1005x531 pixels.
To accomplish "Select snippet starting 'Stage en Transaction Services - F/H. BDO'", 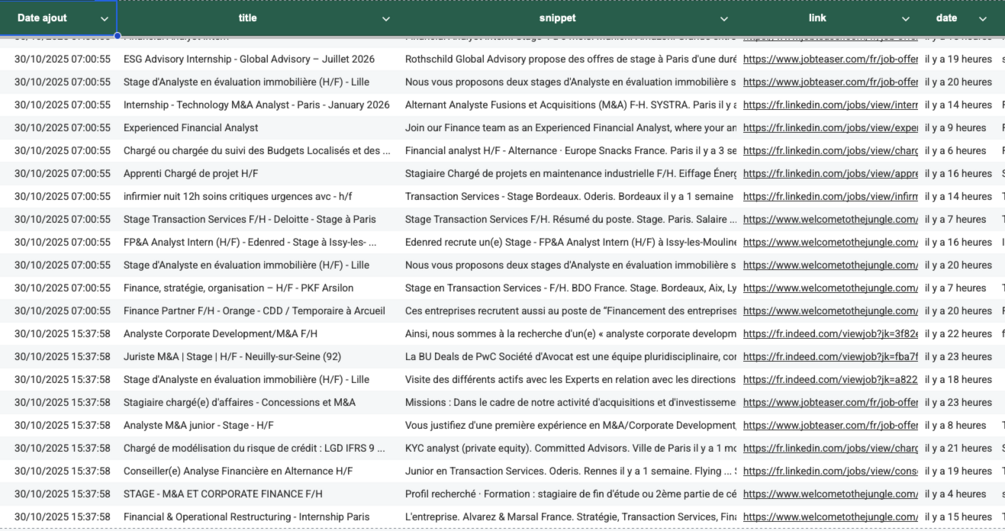I will [x=570, y=288].
